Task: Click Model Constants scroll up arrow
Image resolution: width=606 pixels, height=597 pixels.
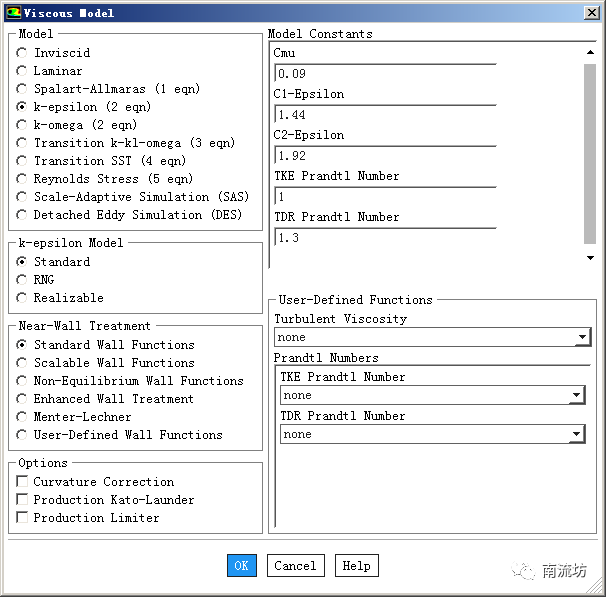Action: click(590, 52)
